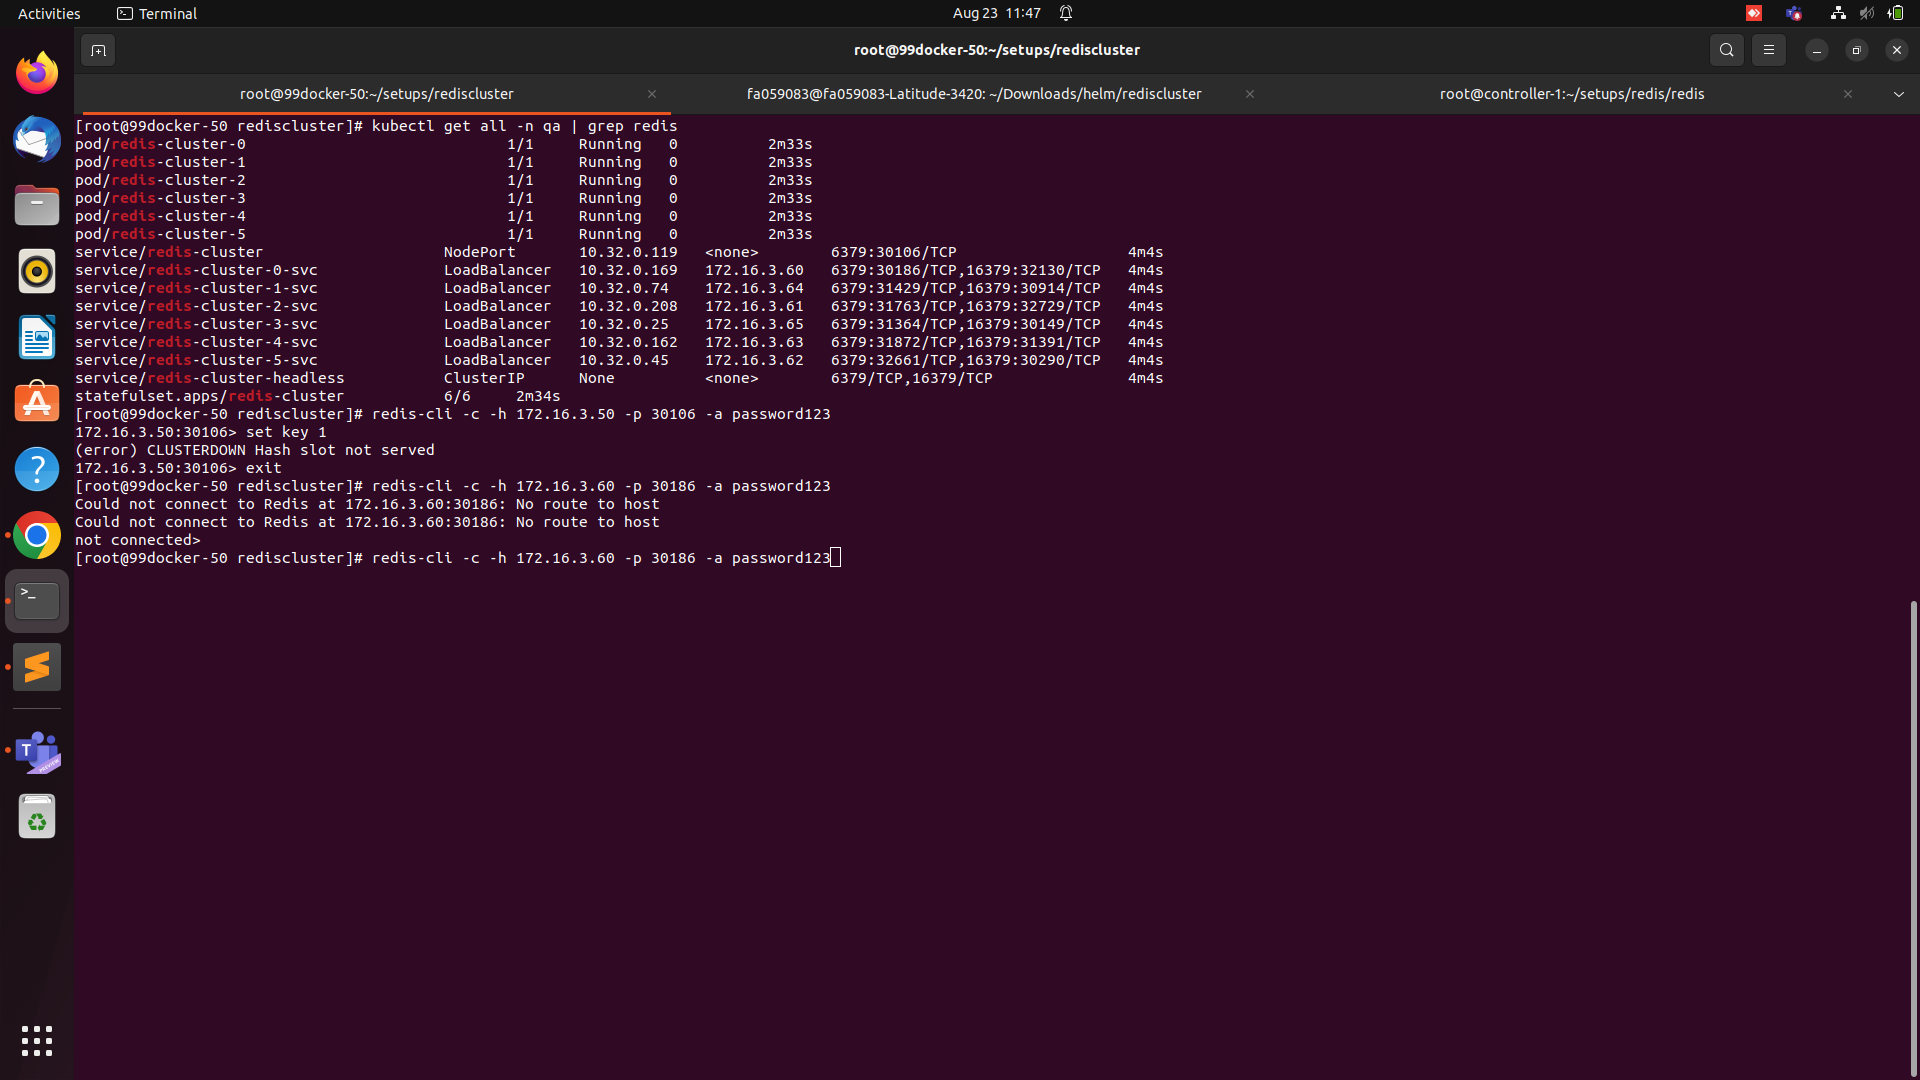Open LibreOffice Writer
Image resolution: width=1920 pixels, height=1080 pixels.
pyautogui.click(x=36, y=338)
